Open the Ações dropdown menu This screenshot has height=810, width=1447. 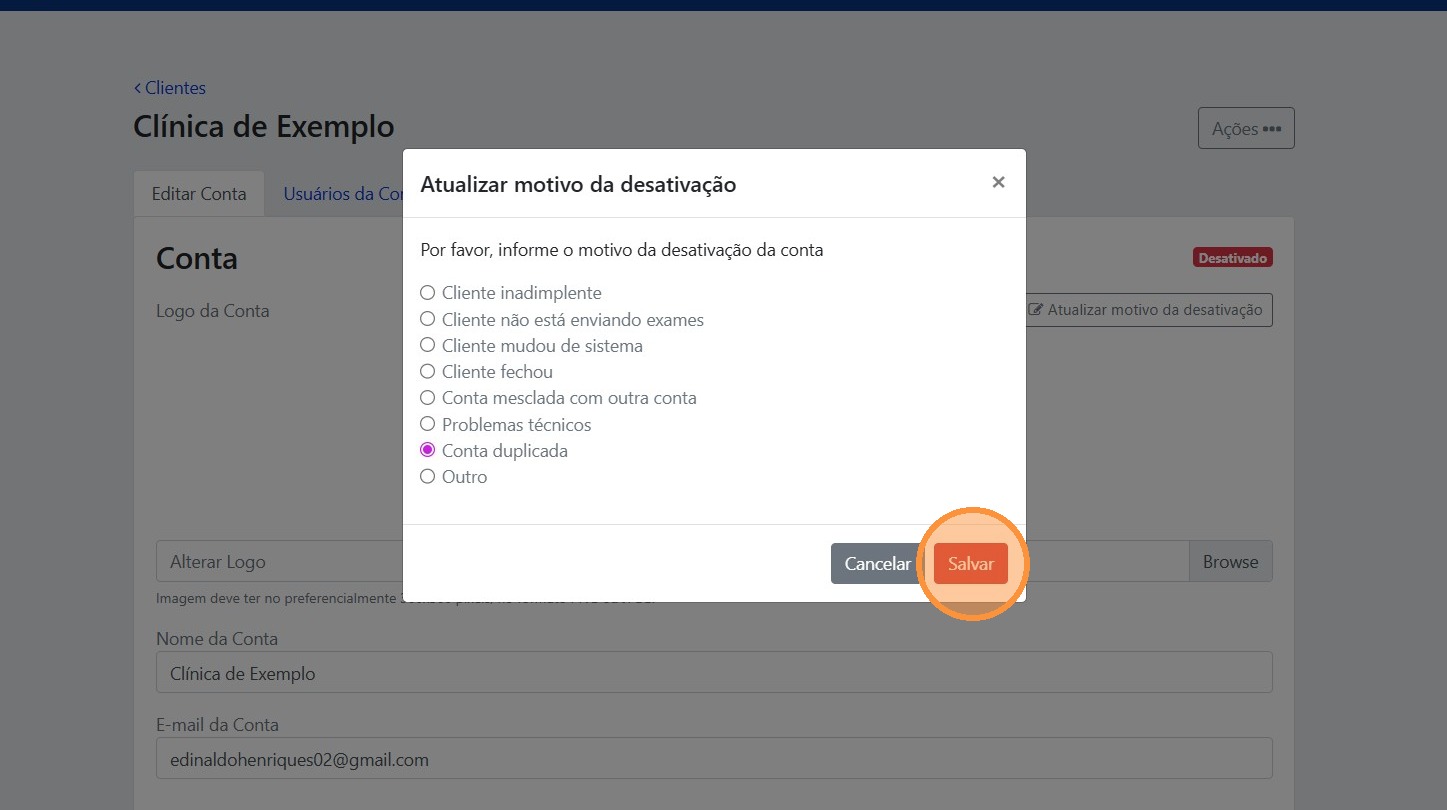pyautogui.click(x=1245, y=129)
